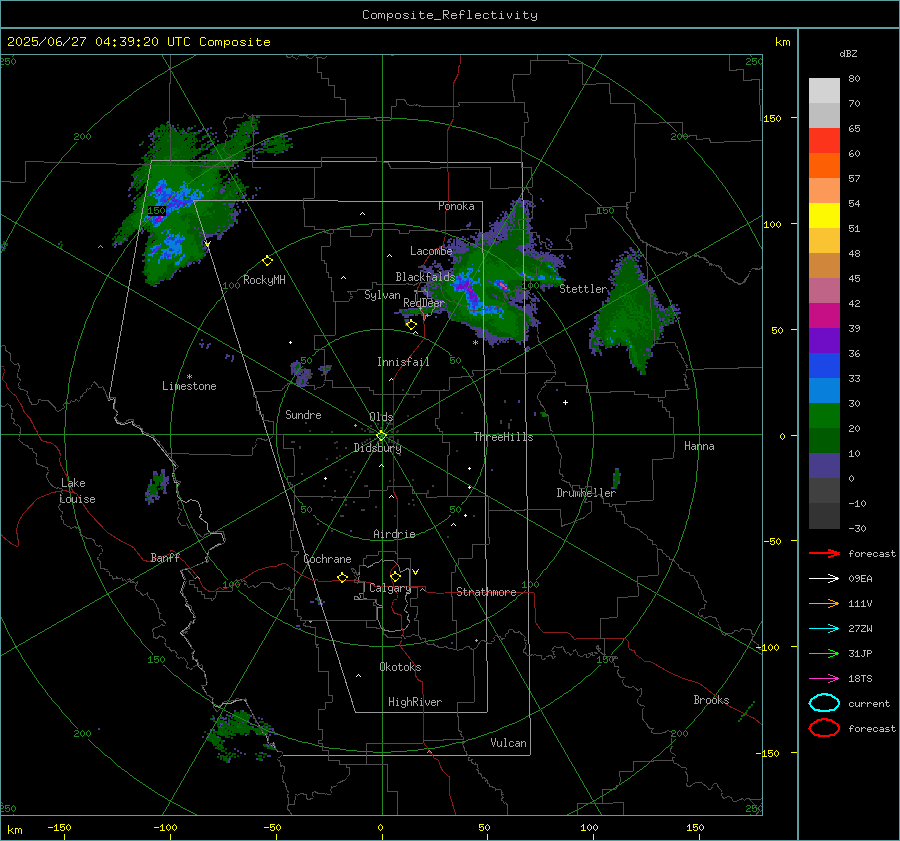The image size is (900, 841).
Task: Click the yellow diamond marker below RedDeer
Action: tap(411, 325)
